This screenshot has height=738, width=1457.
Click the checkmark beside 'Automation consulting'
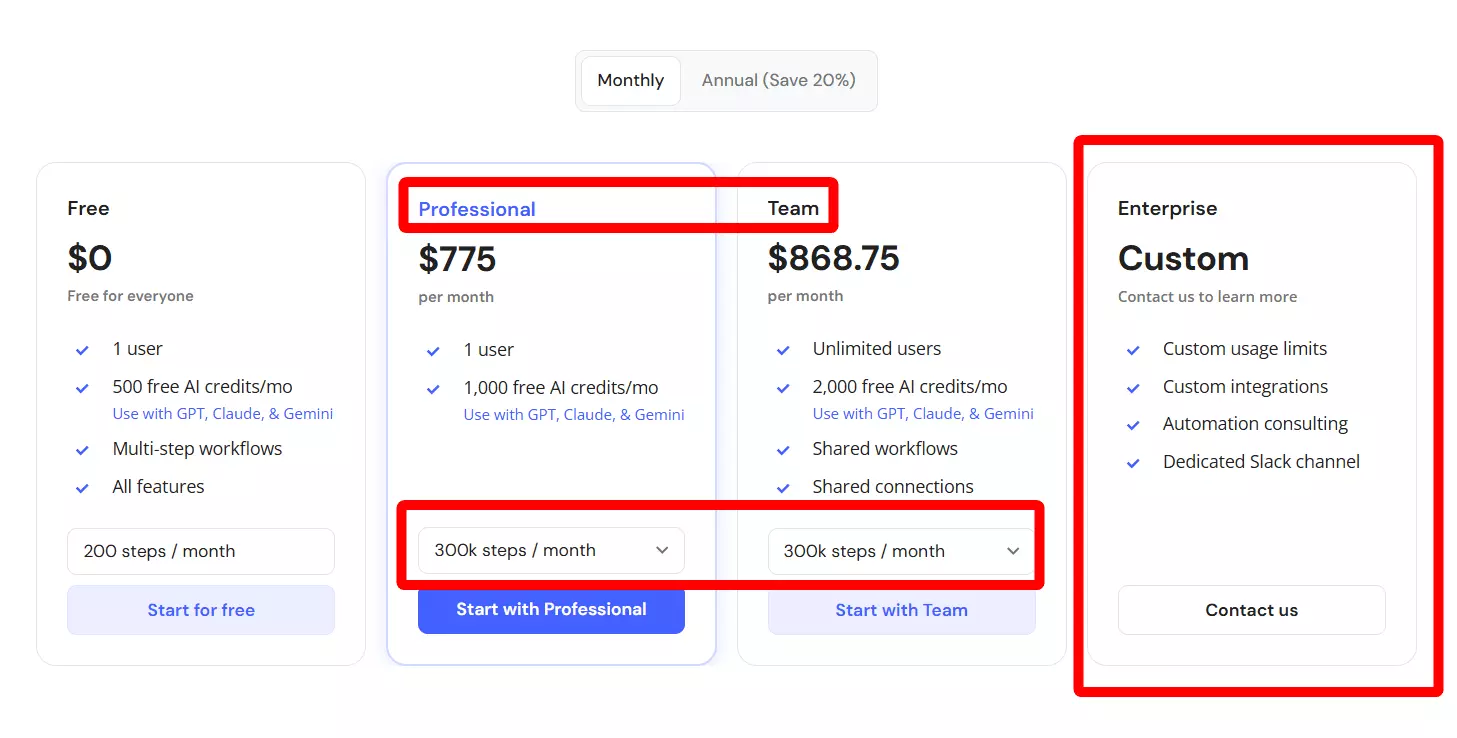[1133, 425]
